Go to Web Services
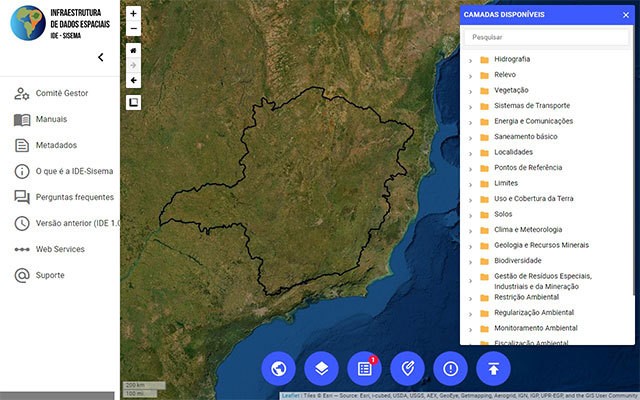 click(x=60, y=249)
